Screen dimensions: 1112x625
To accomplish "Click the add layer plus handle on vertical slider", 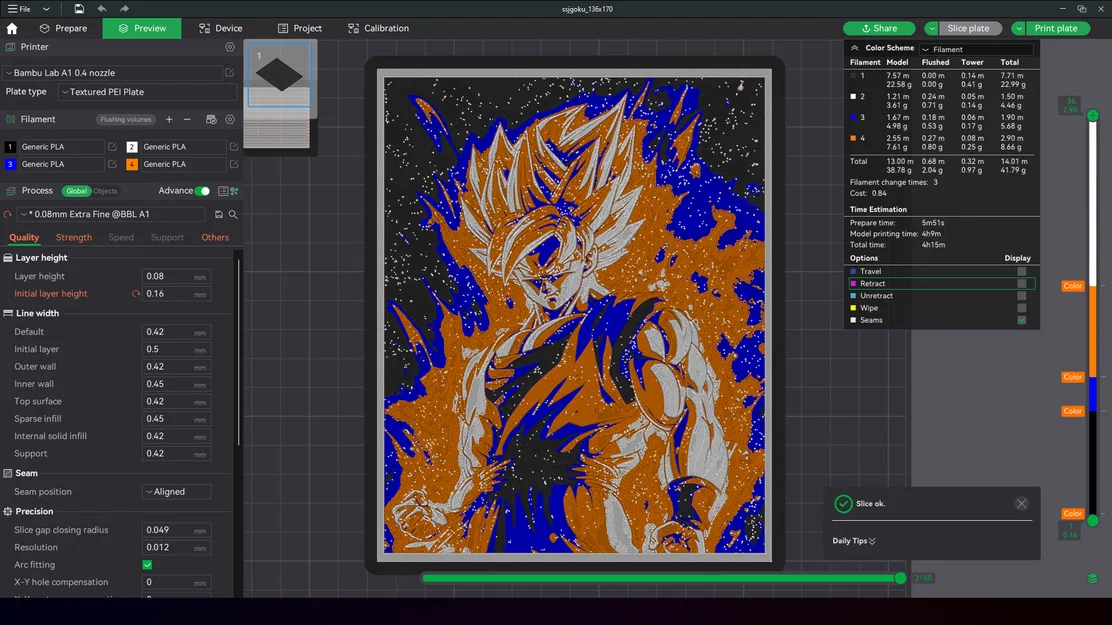I will 1093,115.
